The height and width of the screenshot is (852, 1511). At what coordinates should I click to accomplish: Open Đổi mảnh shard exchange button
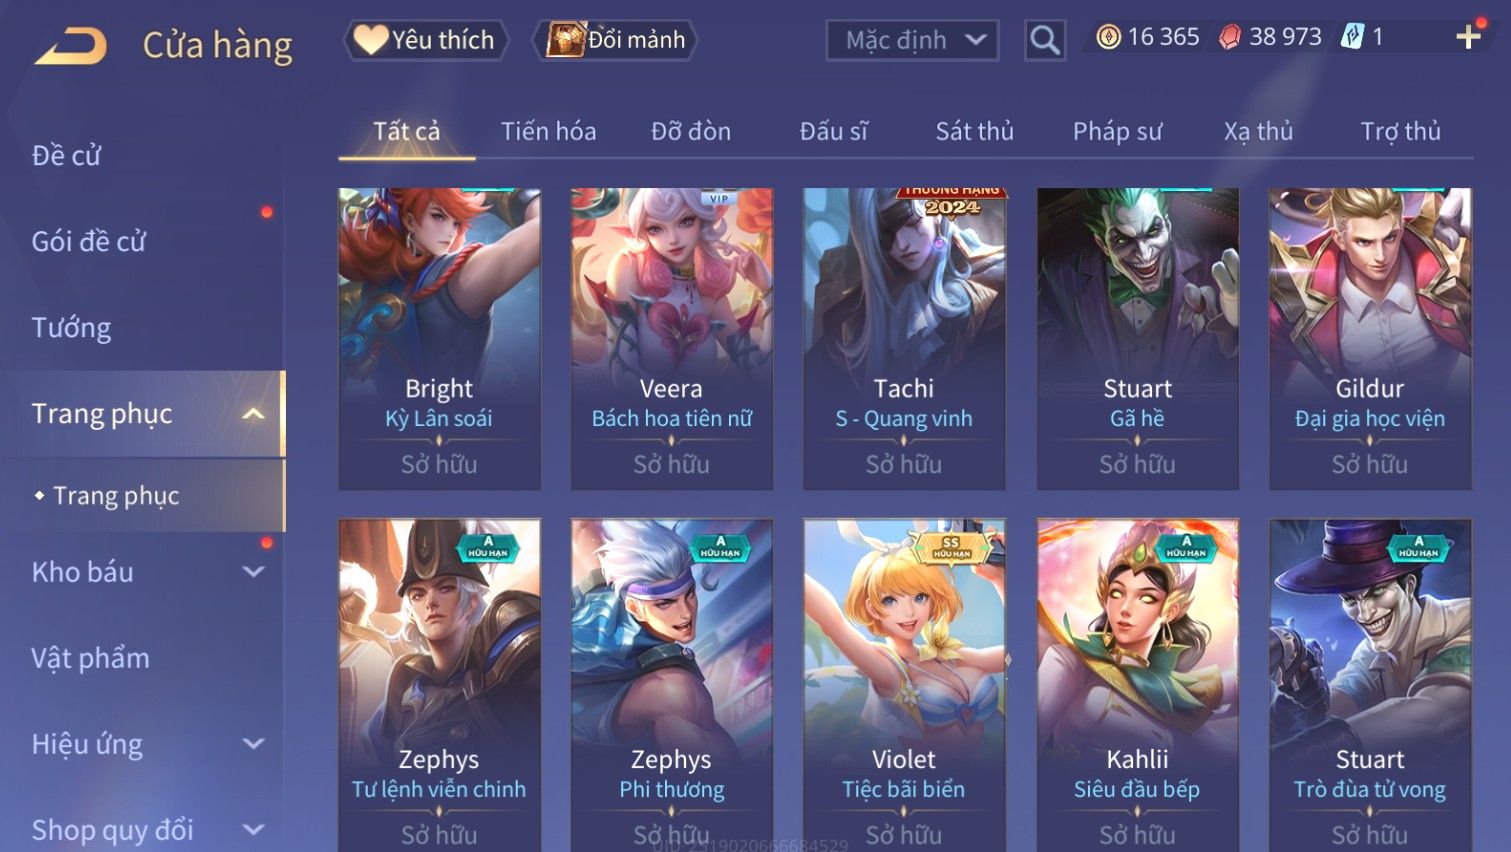[x=614, y=40]
